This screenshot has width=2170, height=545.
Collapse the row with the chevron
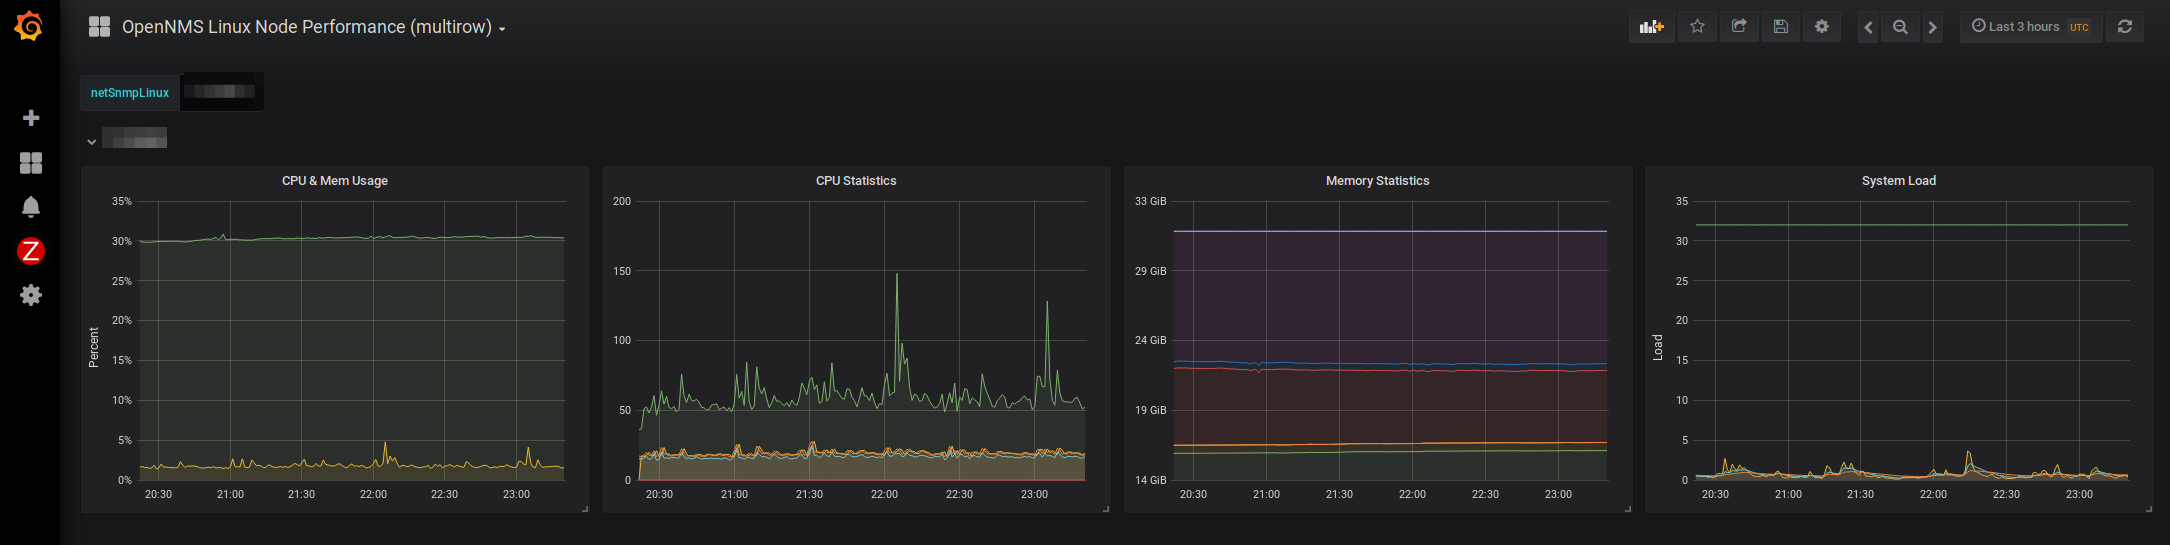click(91, 142)
